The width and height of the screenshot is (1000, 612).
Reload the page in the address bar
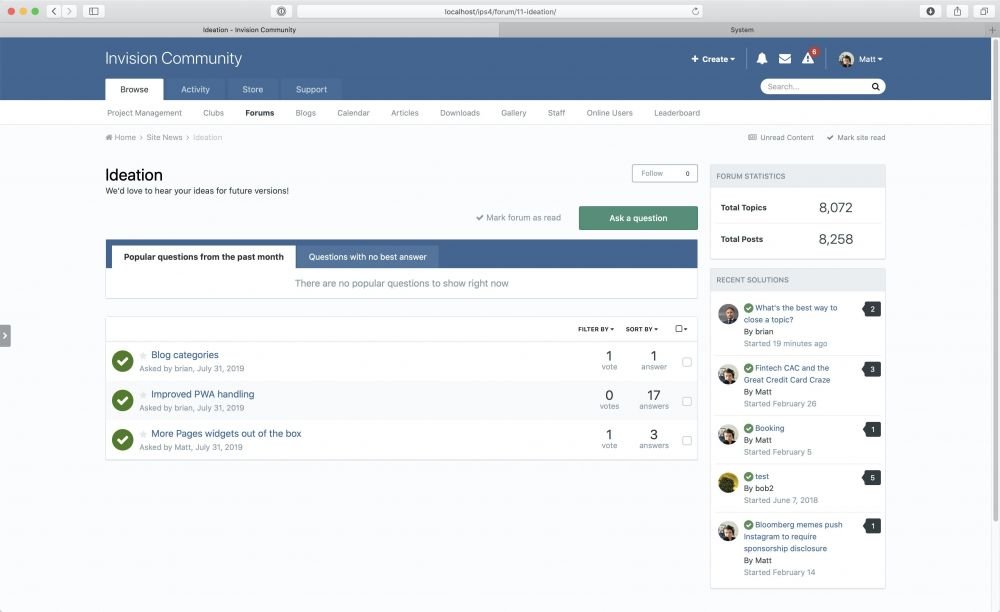[x=695, y=11]
